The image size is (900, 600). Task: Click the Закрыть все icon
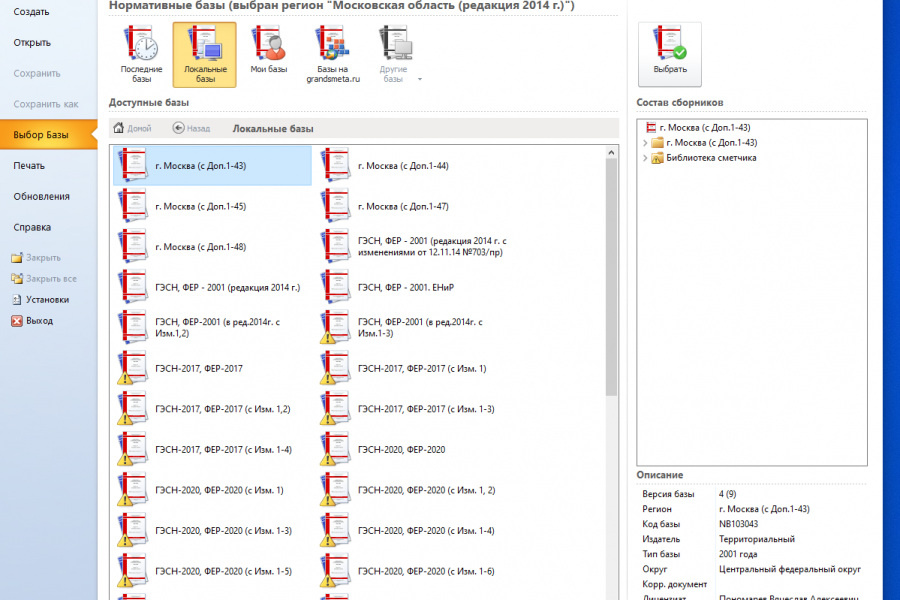click(17, 278)
